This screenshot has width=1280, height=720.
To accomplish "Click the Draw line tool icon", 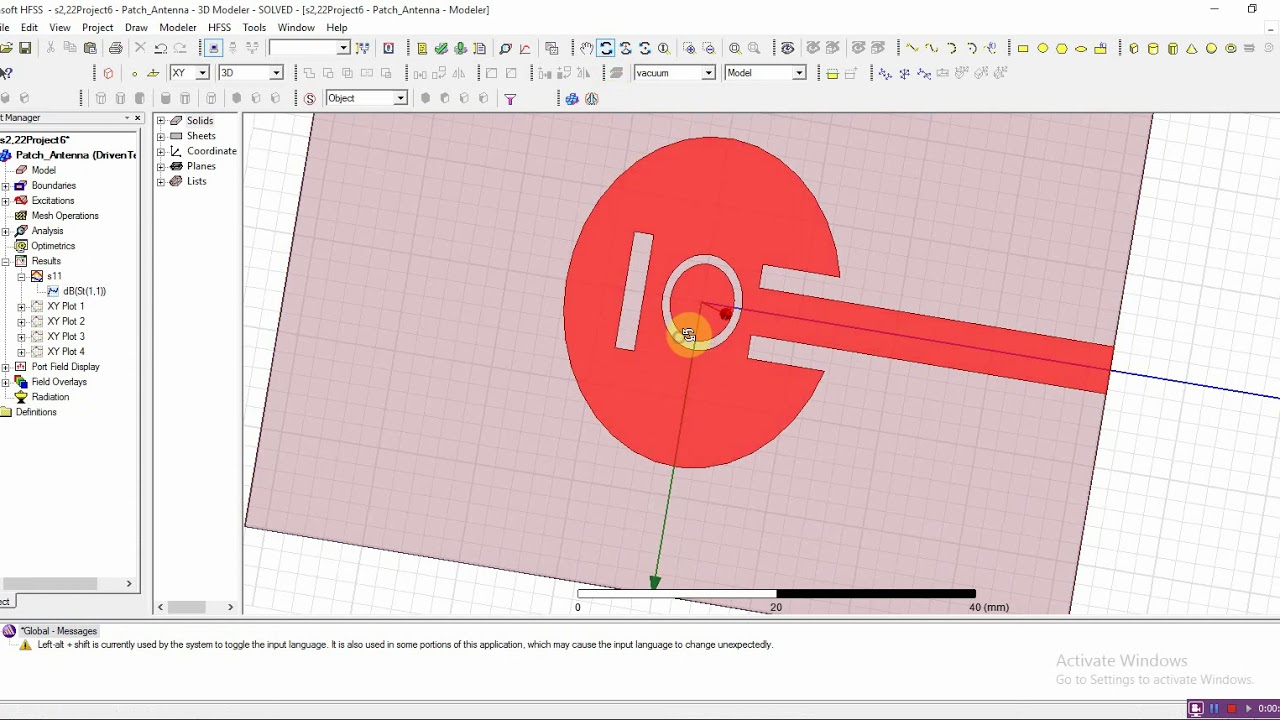I will (912, 48).
